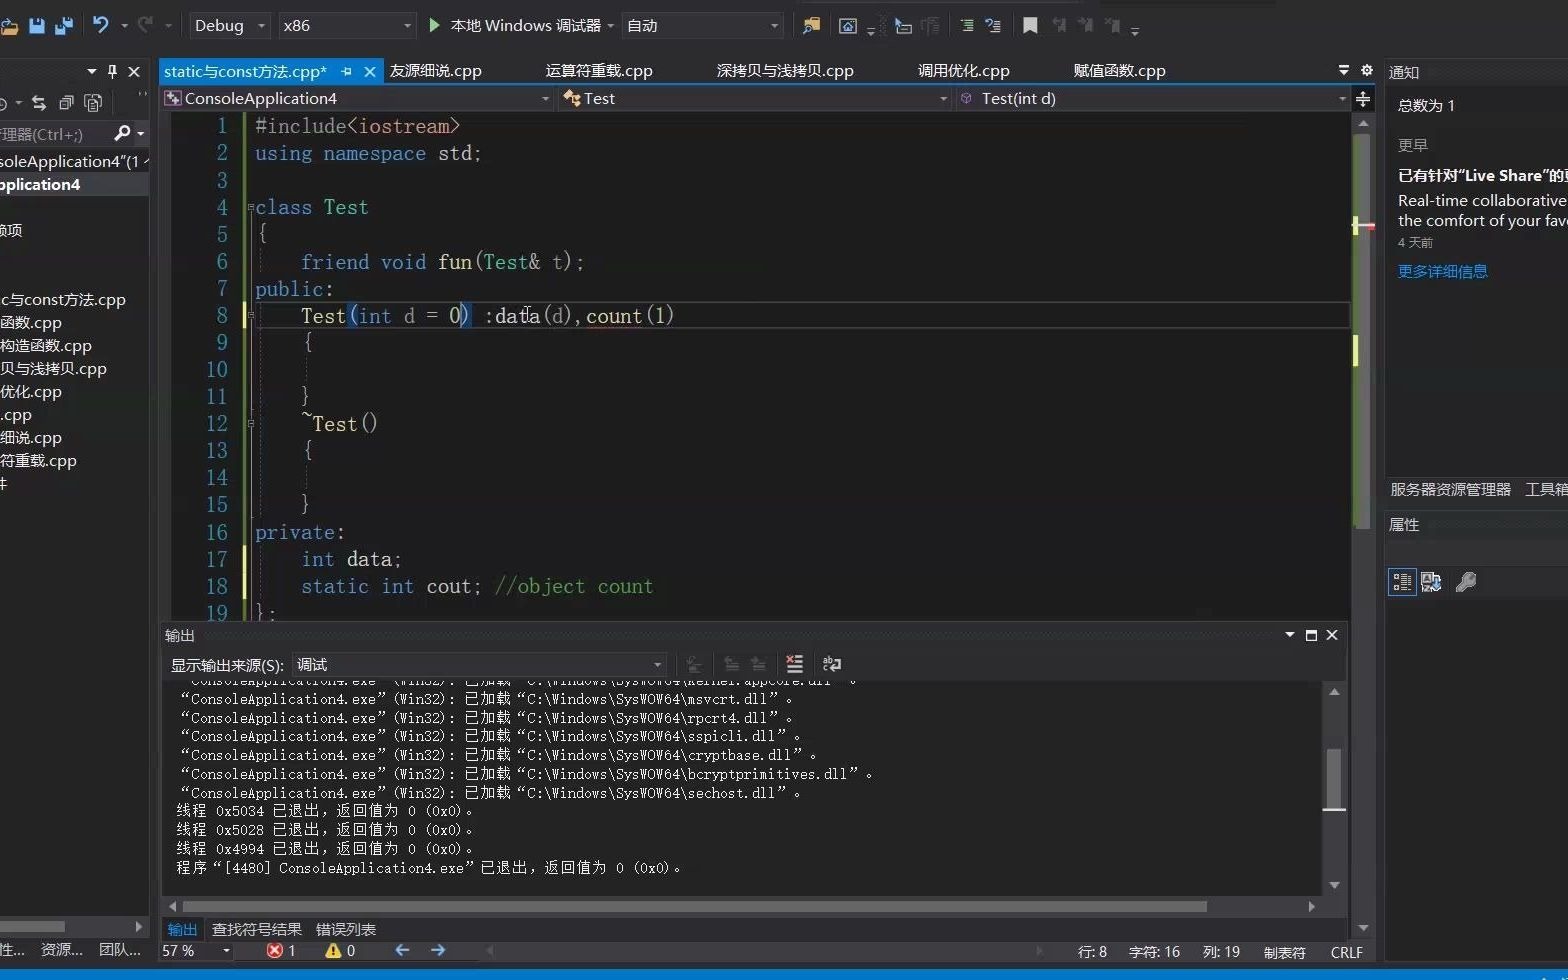The image size is (1568, 980).
Task: Click the alphabetical sort icon in Properties
Action: tap(1431, 582)
